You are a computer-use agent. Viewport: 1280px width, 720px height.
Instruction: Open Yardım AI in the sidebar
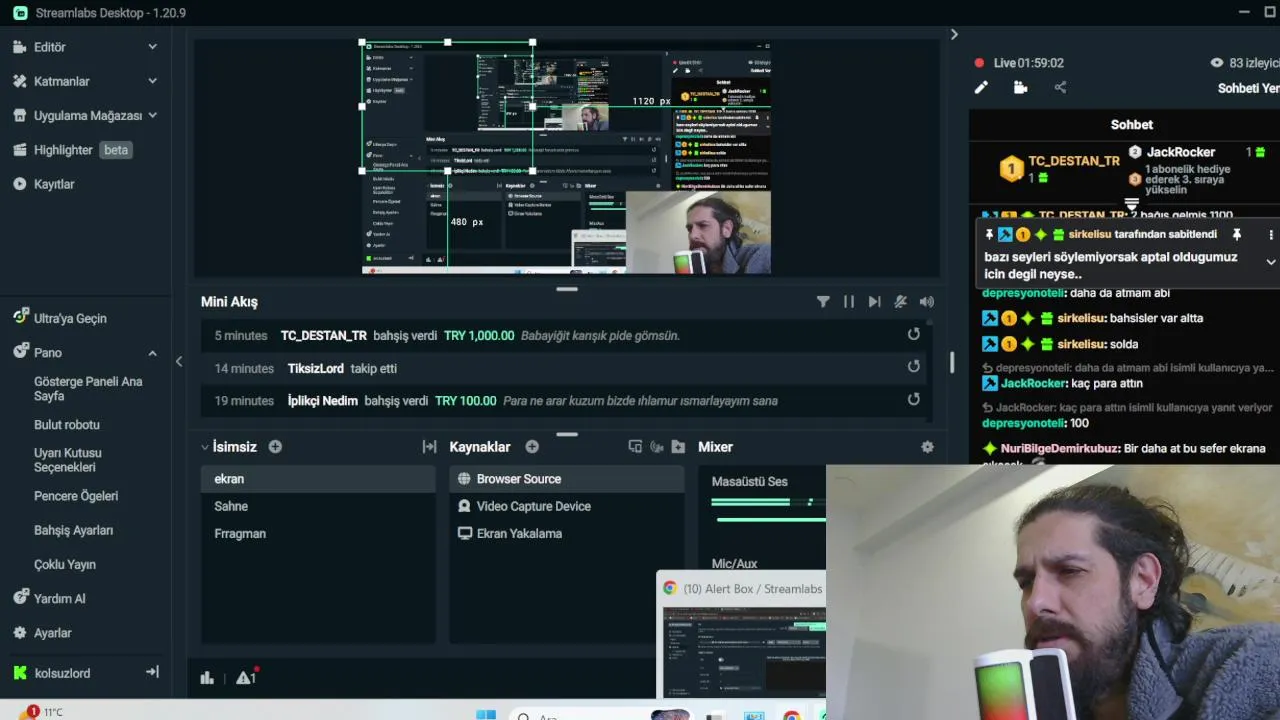point(59,598)
